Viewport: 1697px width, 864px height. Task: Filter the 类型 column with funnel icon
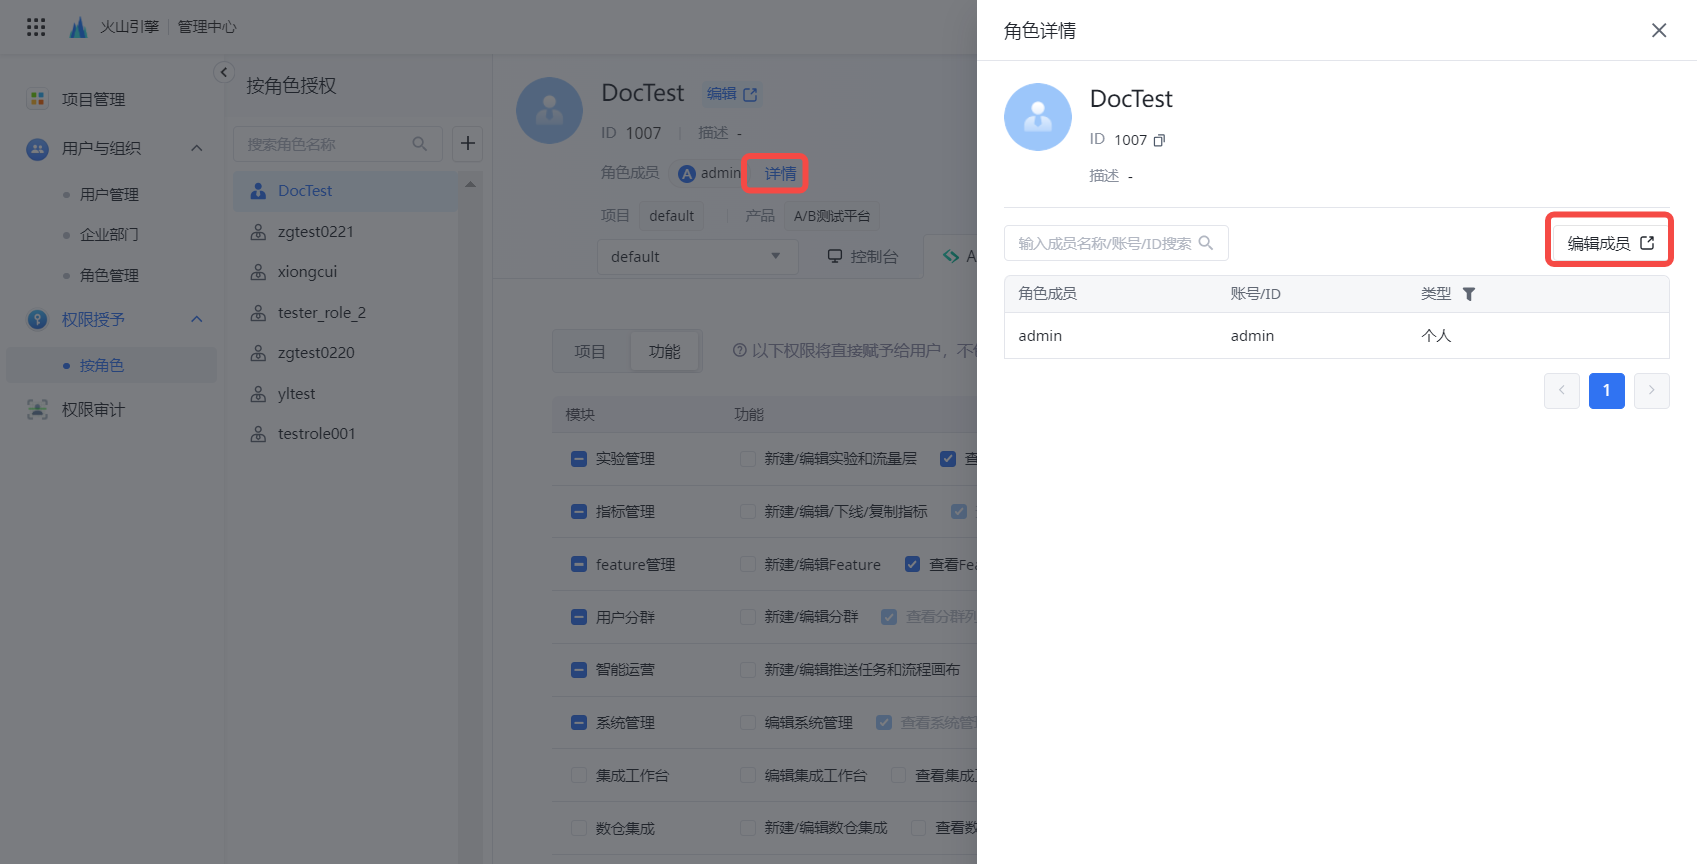pos(1469,294)
